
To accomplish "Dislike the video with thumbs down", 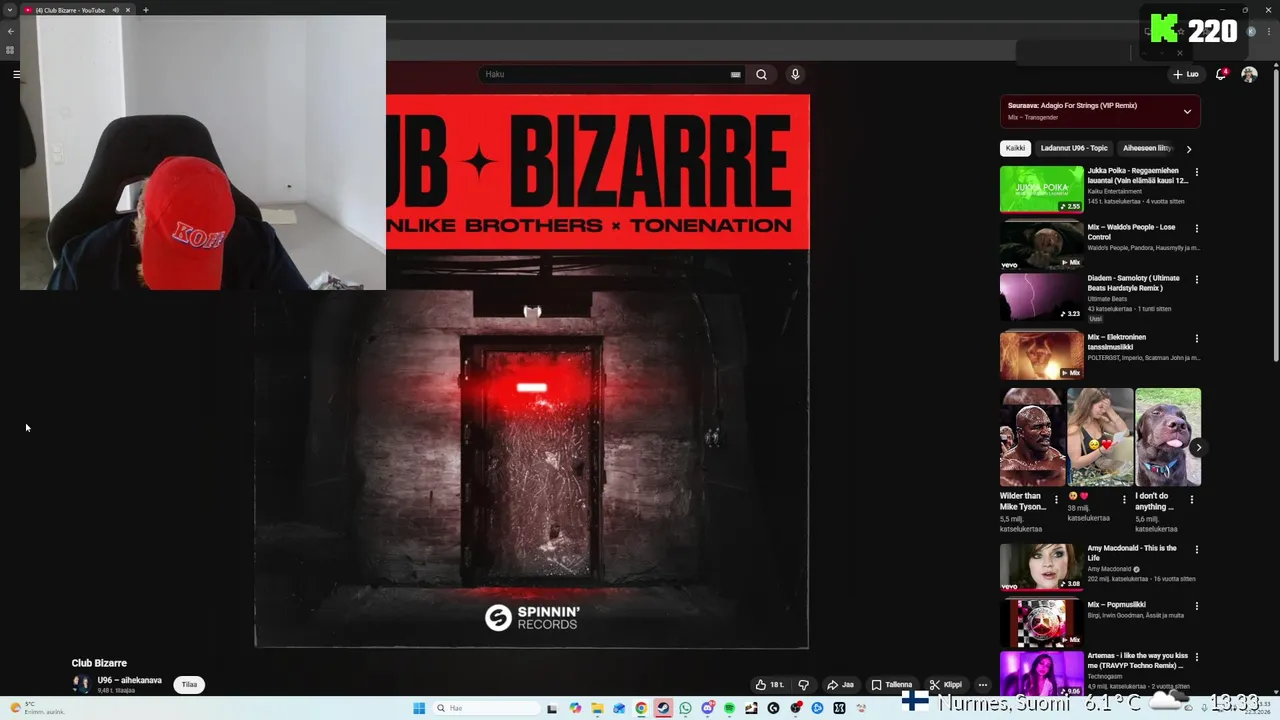I will tap(803, 685).
